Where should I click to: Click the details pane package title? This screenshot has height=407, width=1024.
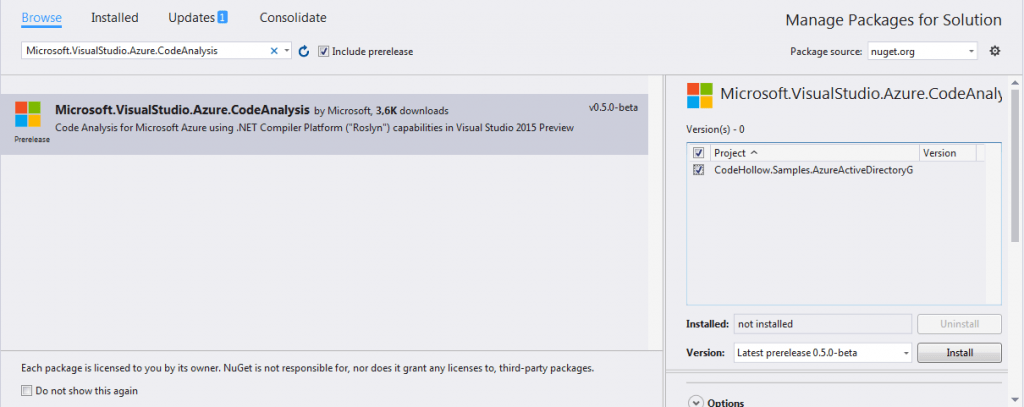point(861,95)
